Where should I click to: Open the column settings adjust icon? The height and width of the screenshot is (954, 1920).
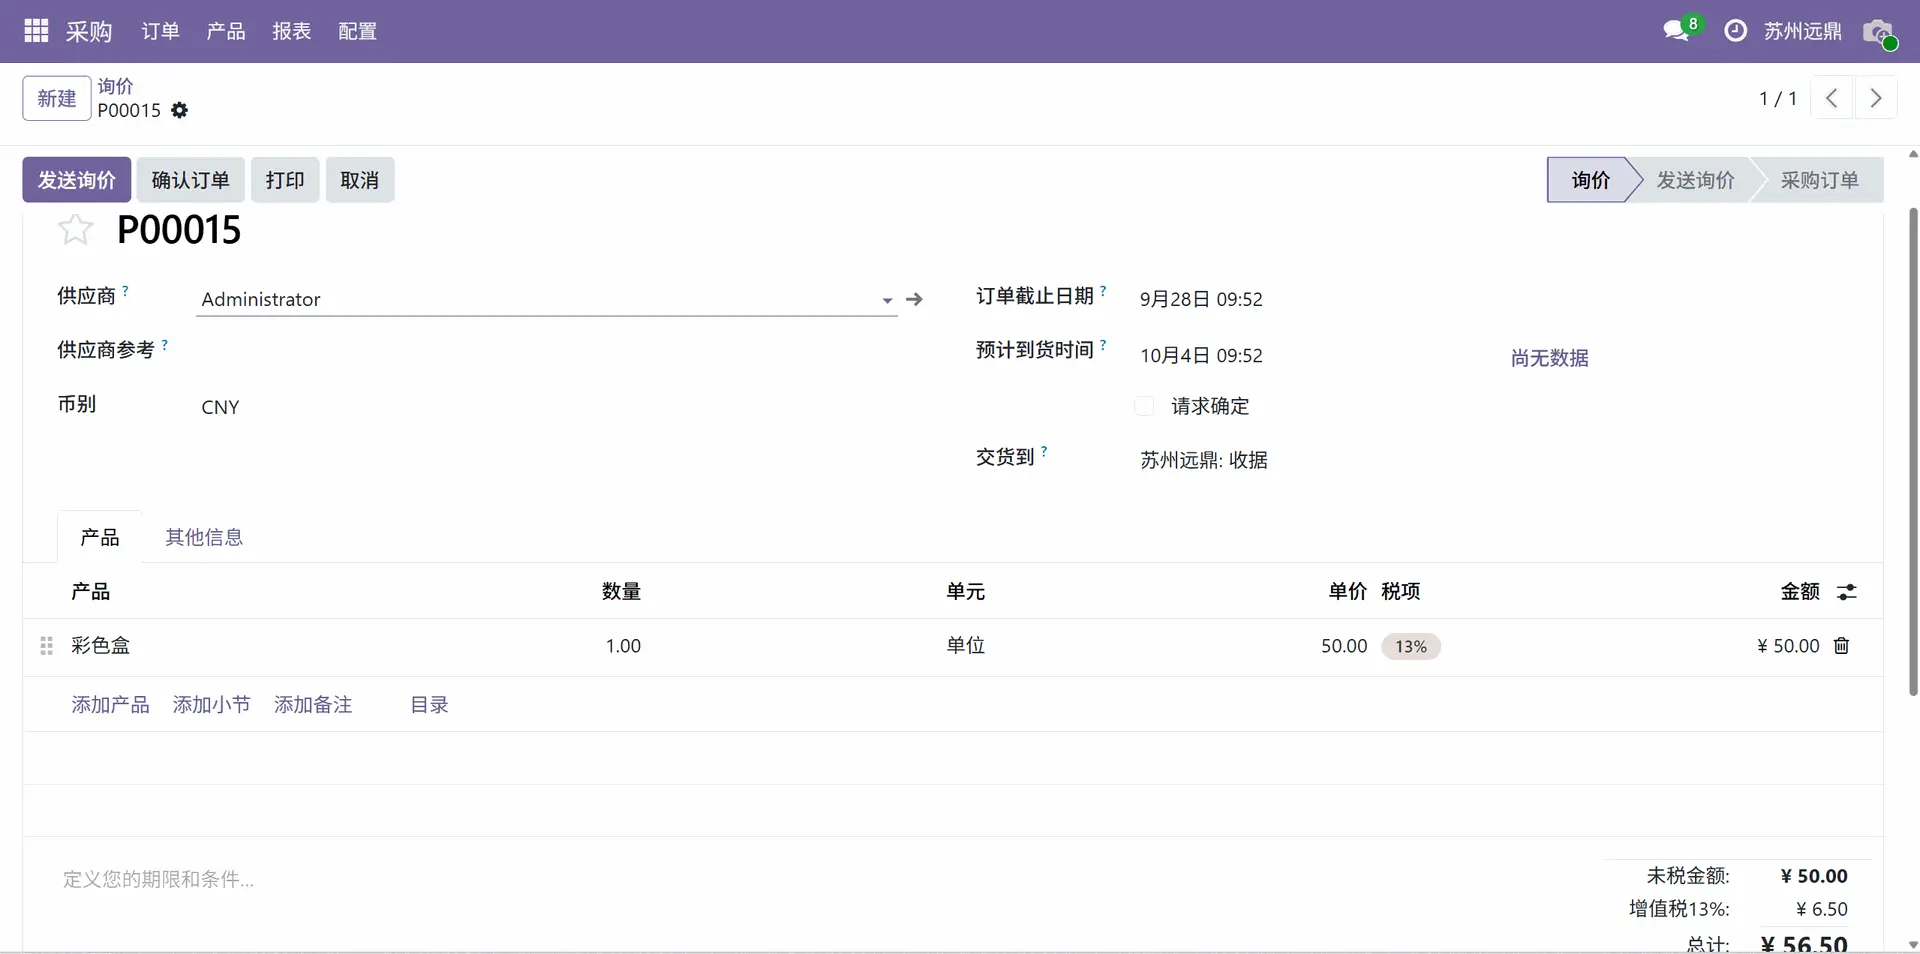pos(1847,592)
